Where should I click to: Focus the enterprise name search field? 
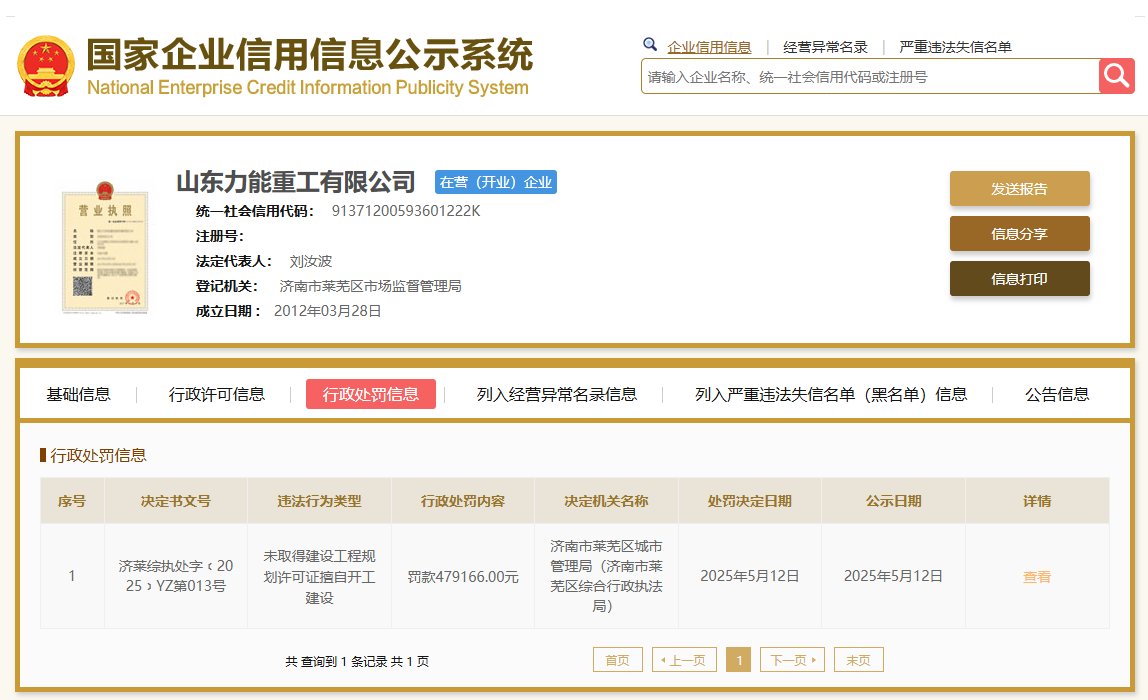pos(870,76)
